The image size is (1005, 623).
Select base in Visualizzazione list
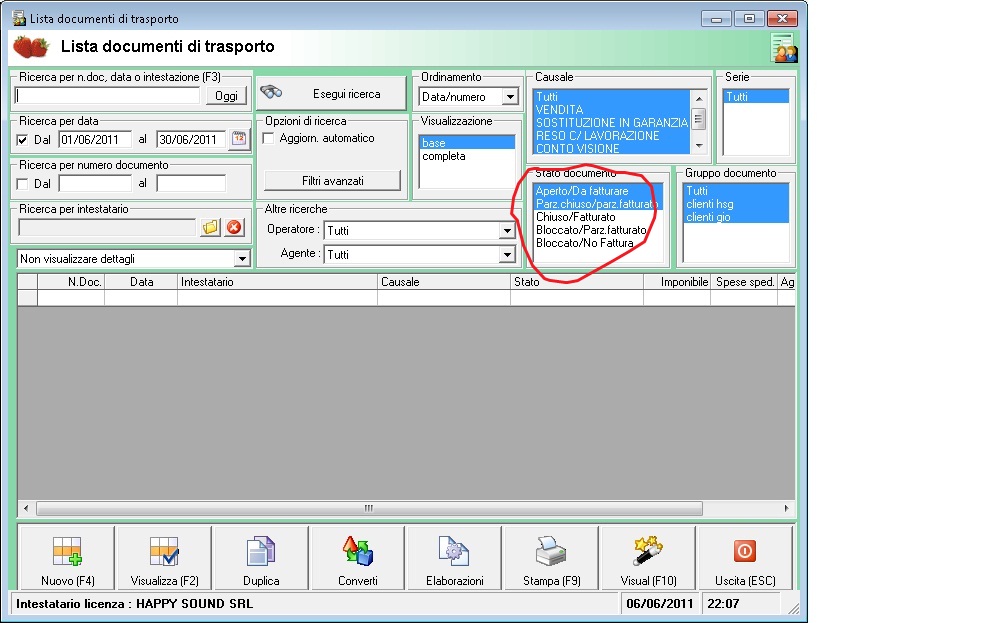tap(467, 143)
